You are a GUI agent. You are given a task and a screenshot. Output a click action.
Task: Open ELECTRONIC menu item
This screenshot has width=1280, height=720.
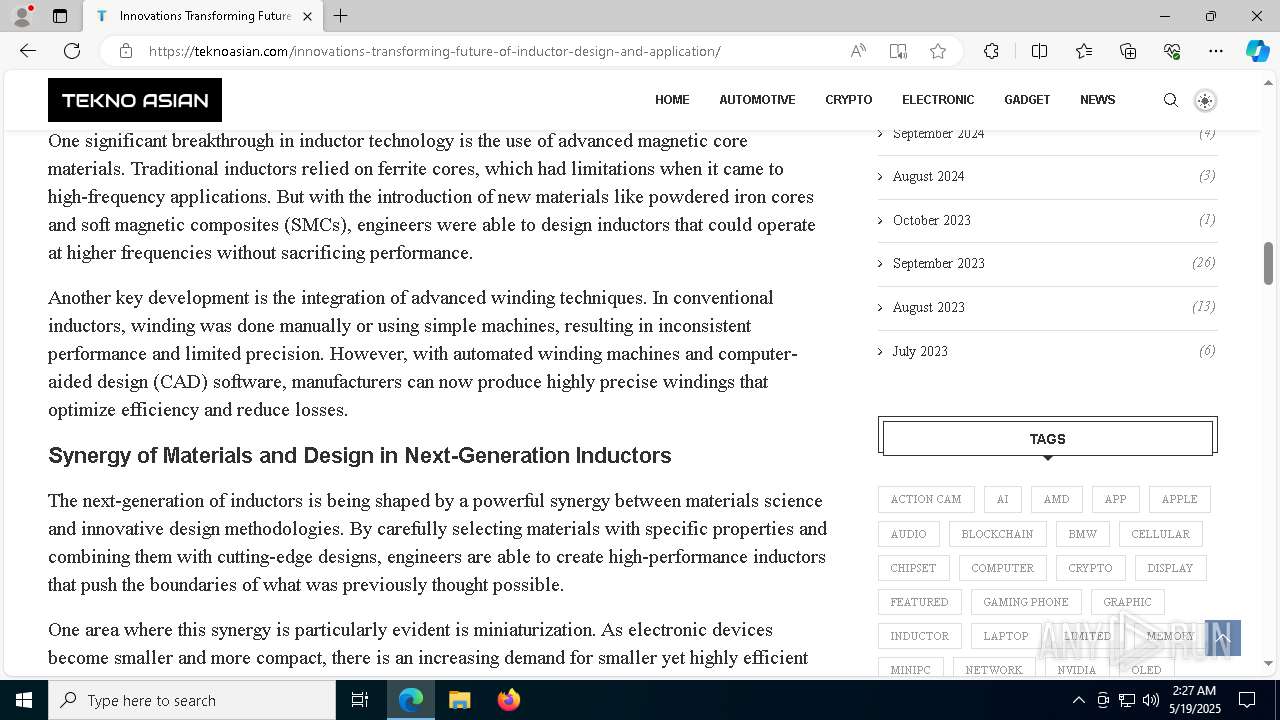tap(938, 100)
